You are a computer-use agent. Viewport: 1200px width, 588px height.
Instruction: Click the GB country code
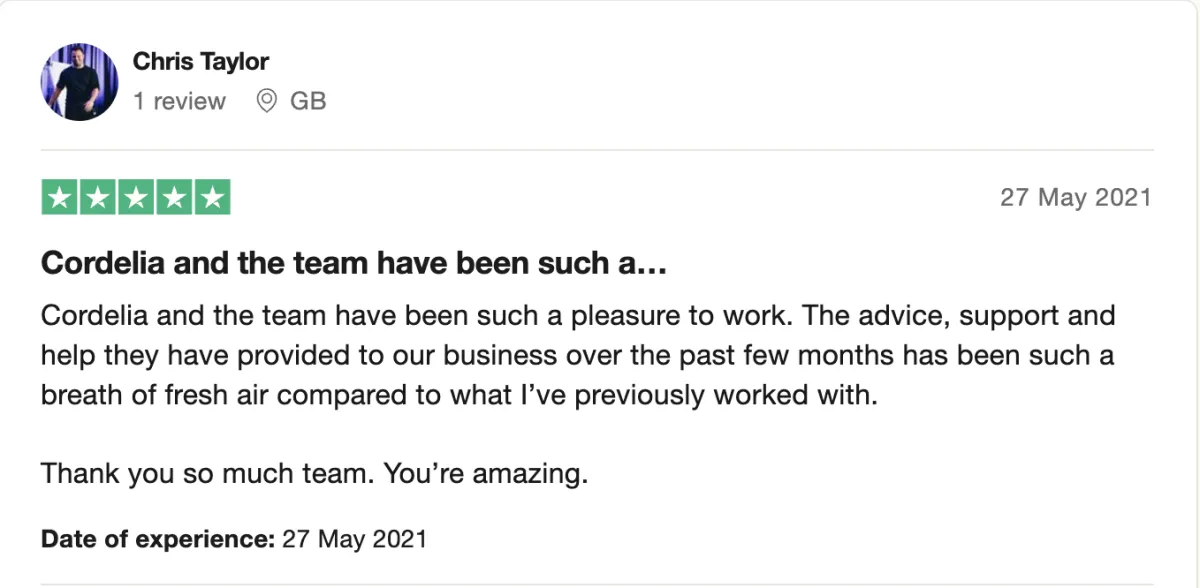(308, 101)
